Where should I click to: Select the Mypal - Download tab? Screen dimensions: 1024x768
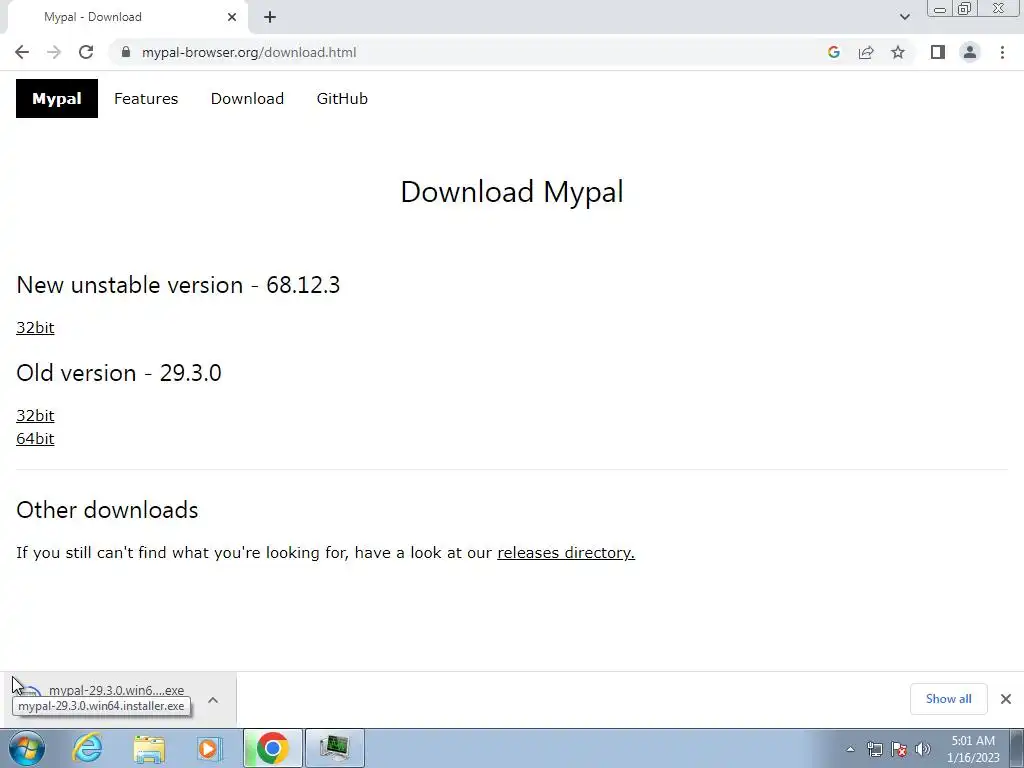coord(124,17)
